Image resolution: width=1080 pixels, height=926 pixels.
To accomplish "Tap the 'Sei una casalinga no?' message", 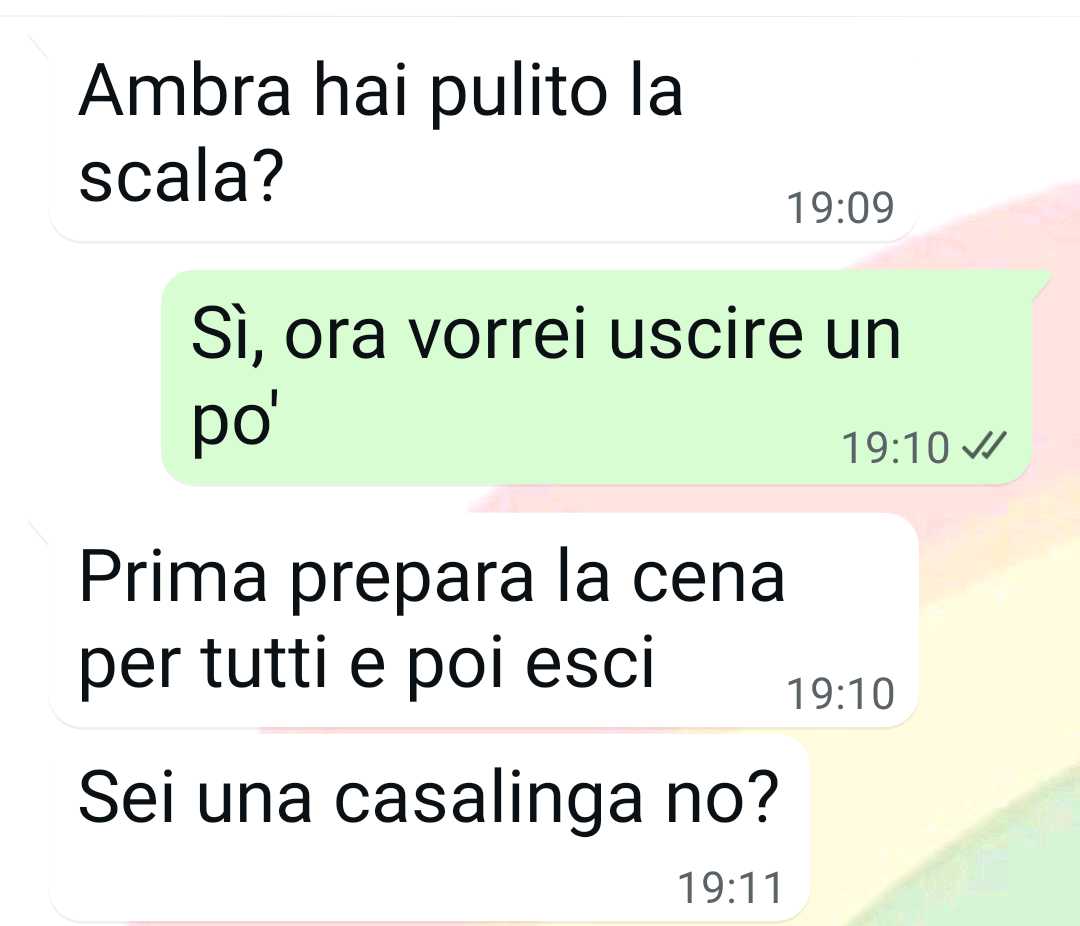I will coord(428,830).
